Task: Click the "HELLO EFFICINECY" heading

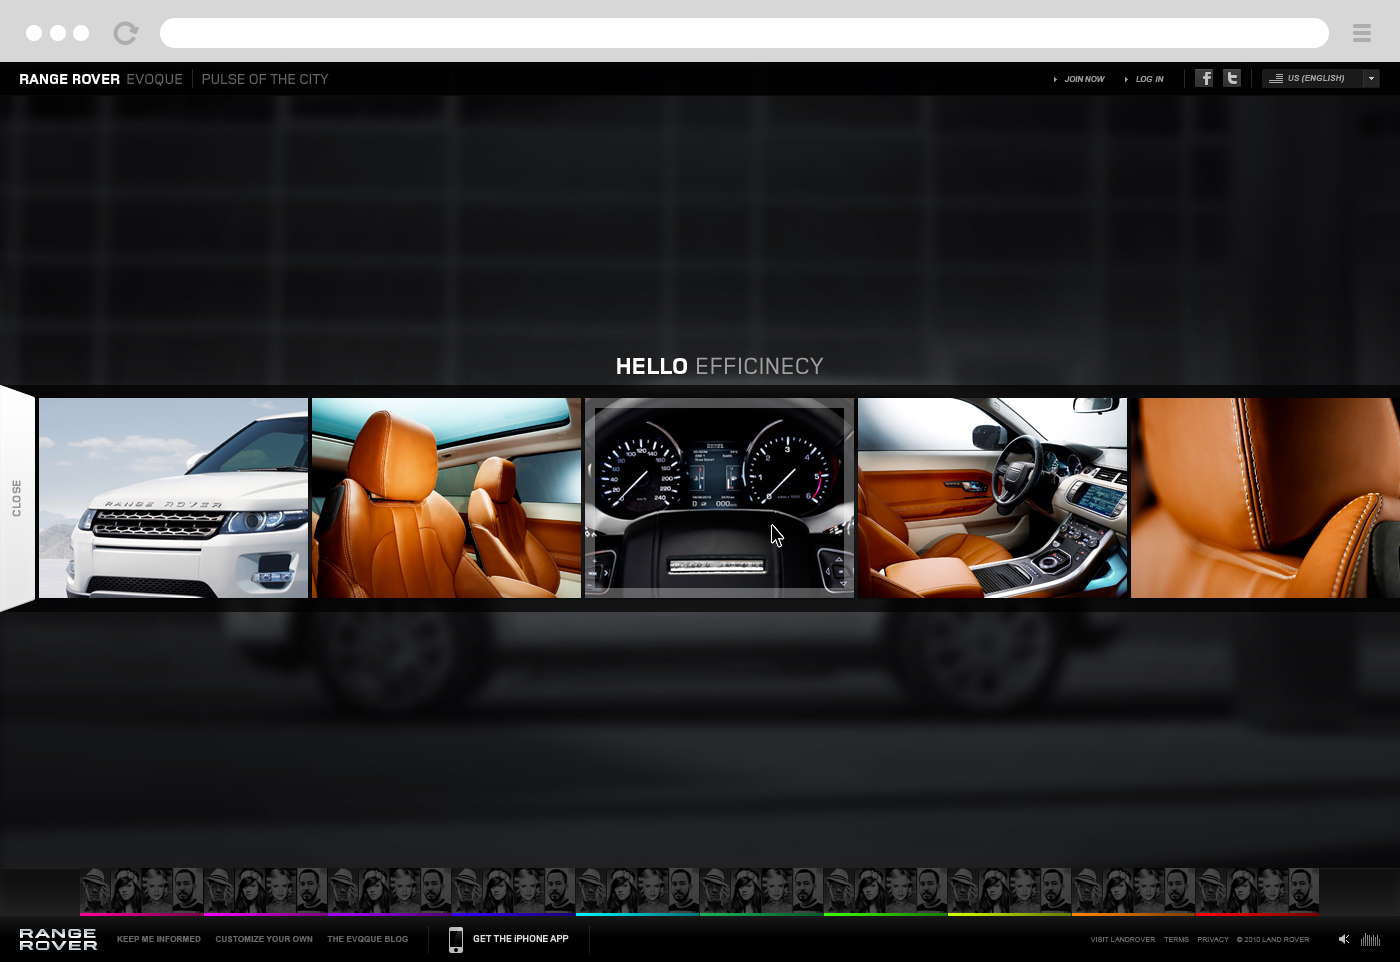Action: pyautogui.click(x=719, y=366)
